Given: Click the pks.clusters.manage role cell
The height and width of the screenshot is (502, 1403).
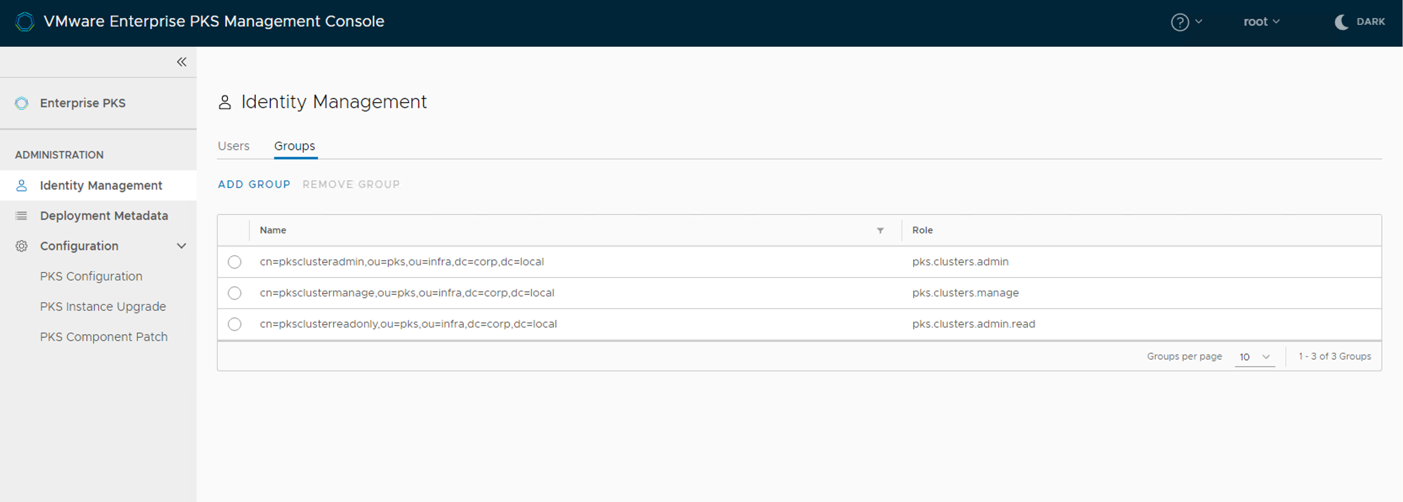Looking at the screenshot, I should click(965, 293).
